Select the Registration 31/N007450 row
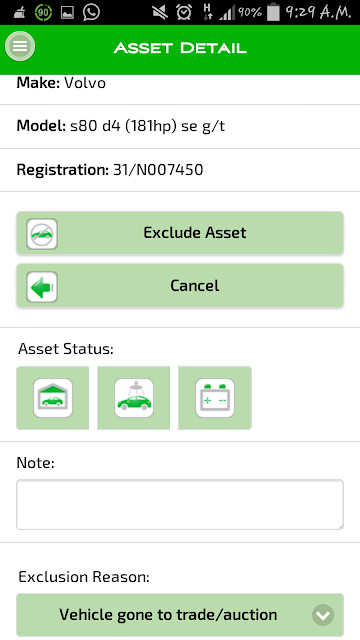The height and width of the screenshot is (640, 360). 180,170
